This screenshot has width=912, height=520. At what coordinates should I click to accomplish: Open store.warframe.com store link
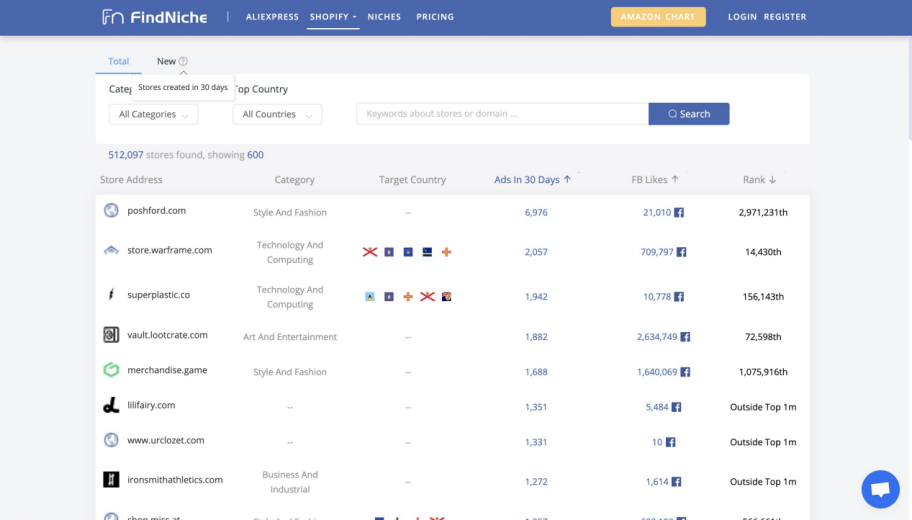170,250
